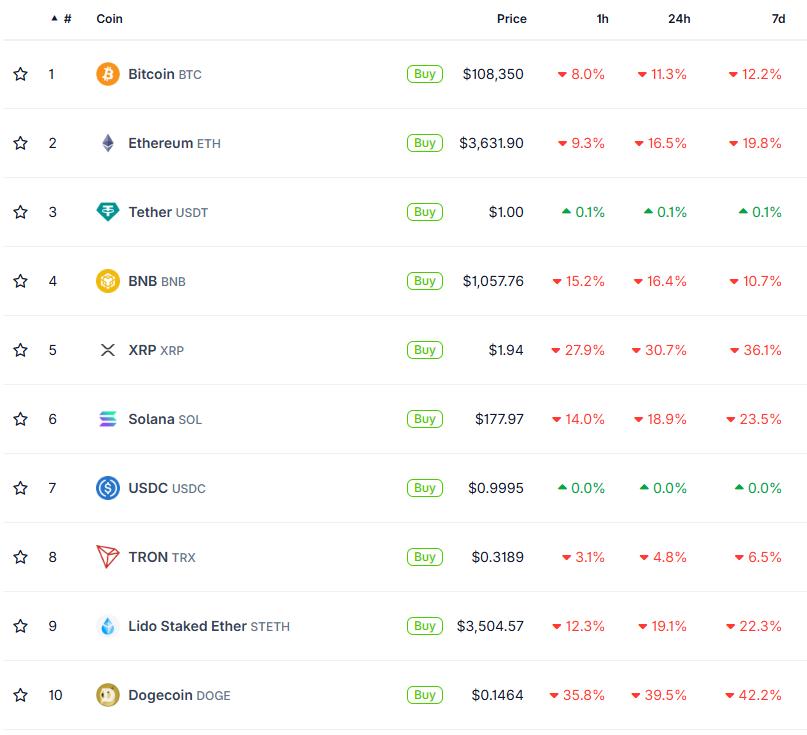This screenshot has height=735, width=807.
Task: Sort by the 1h column header
Action: pyautogui.click(x=602, y=19)
